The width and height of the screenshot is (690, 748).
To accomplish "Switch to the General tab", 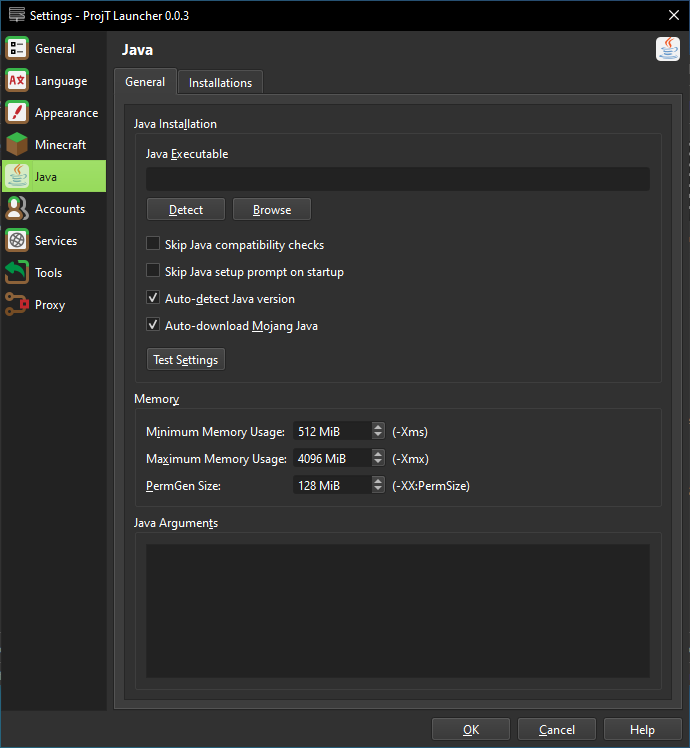I will 145,82.
